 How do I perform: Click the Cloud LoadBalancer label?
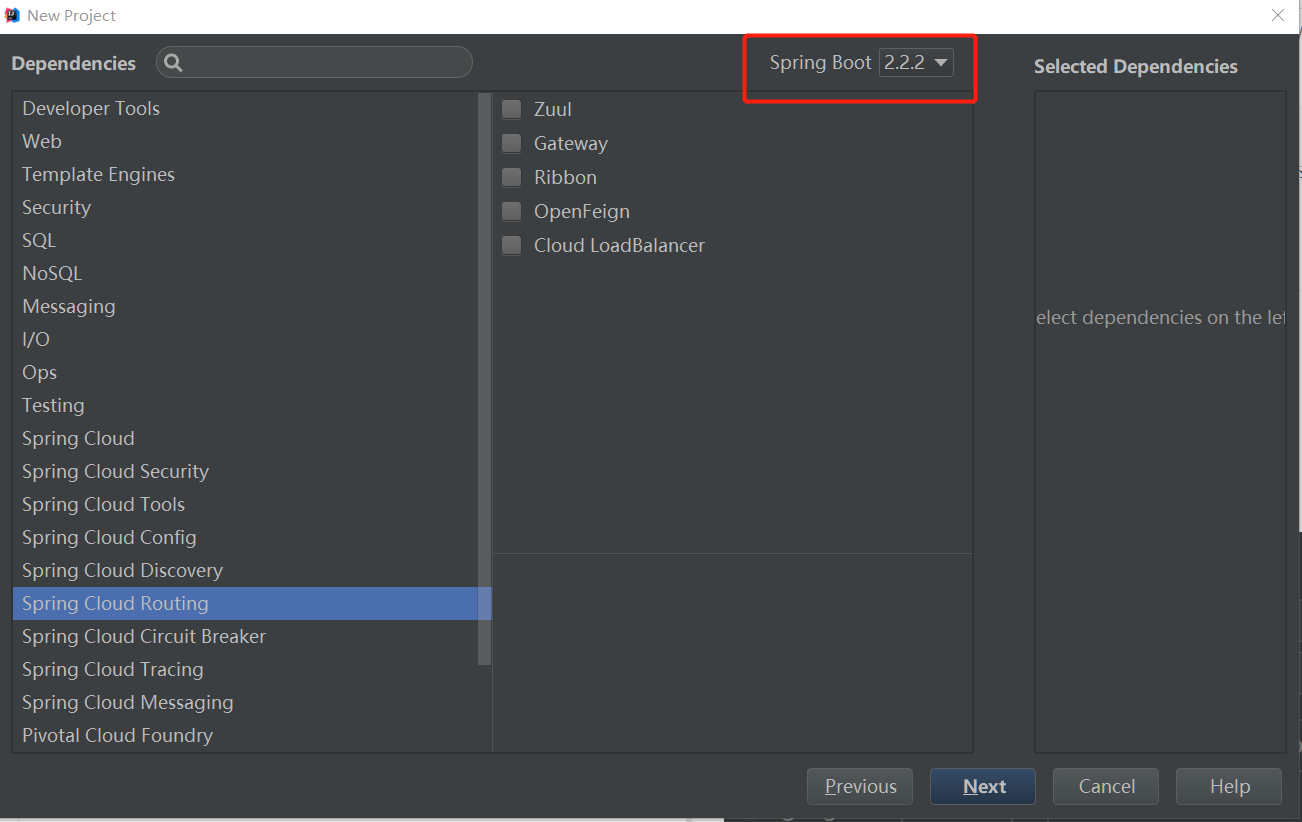coord(619,245)
